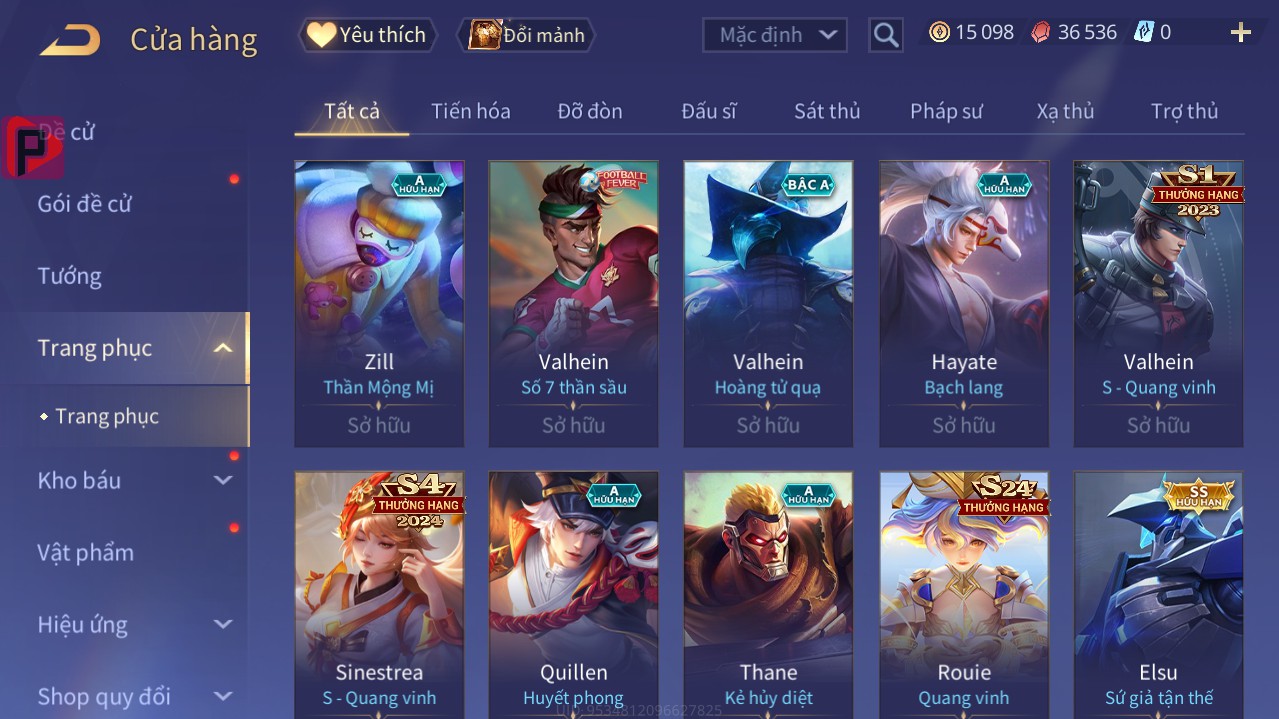Tap the blue voucher currency icon
The height and width of the screenshot is (719, 1279).
point(1143,32)
